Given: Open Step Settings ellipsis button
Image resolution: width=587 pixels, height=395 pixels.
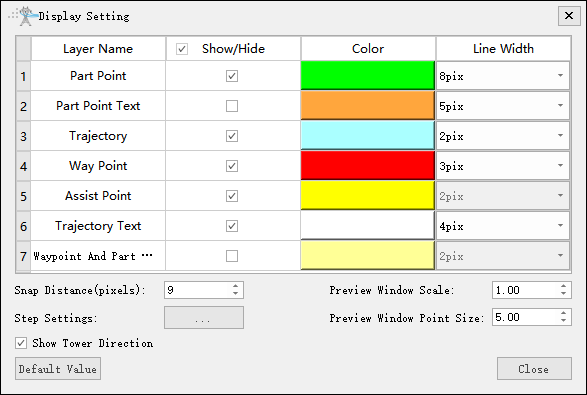Looking at the screenshot, I should (204, 318).
